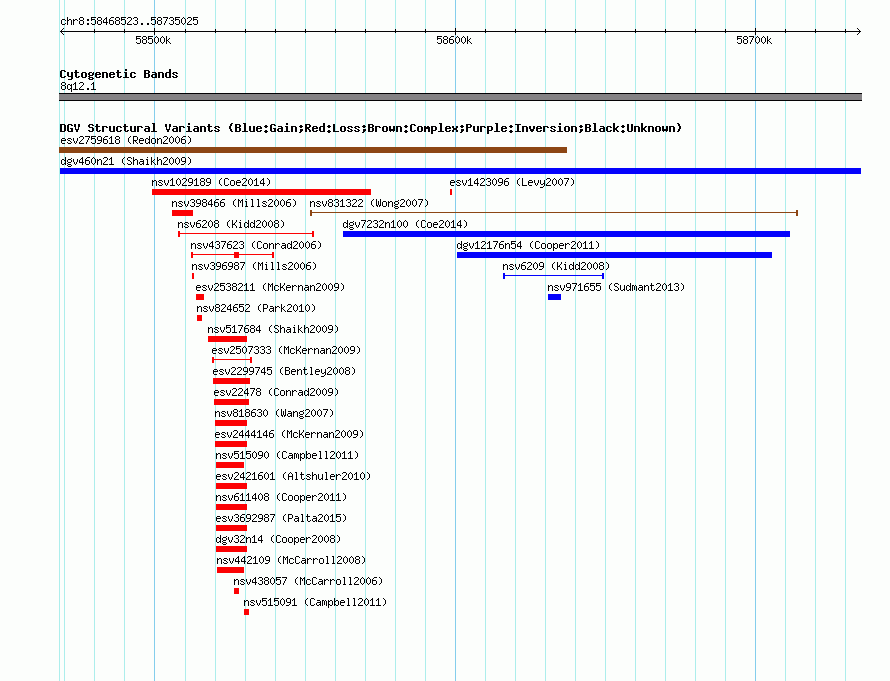The height and width of the screenshot is (681, 890).
Task: Select the nsv818630 (Wang2007) red bar
Action: point(231,423)
